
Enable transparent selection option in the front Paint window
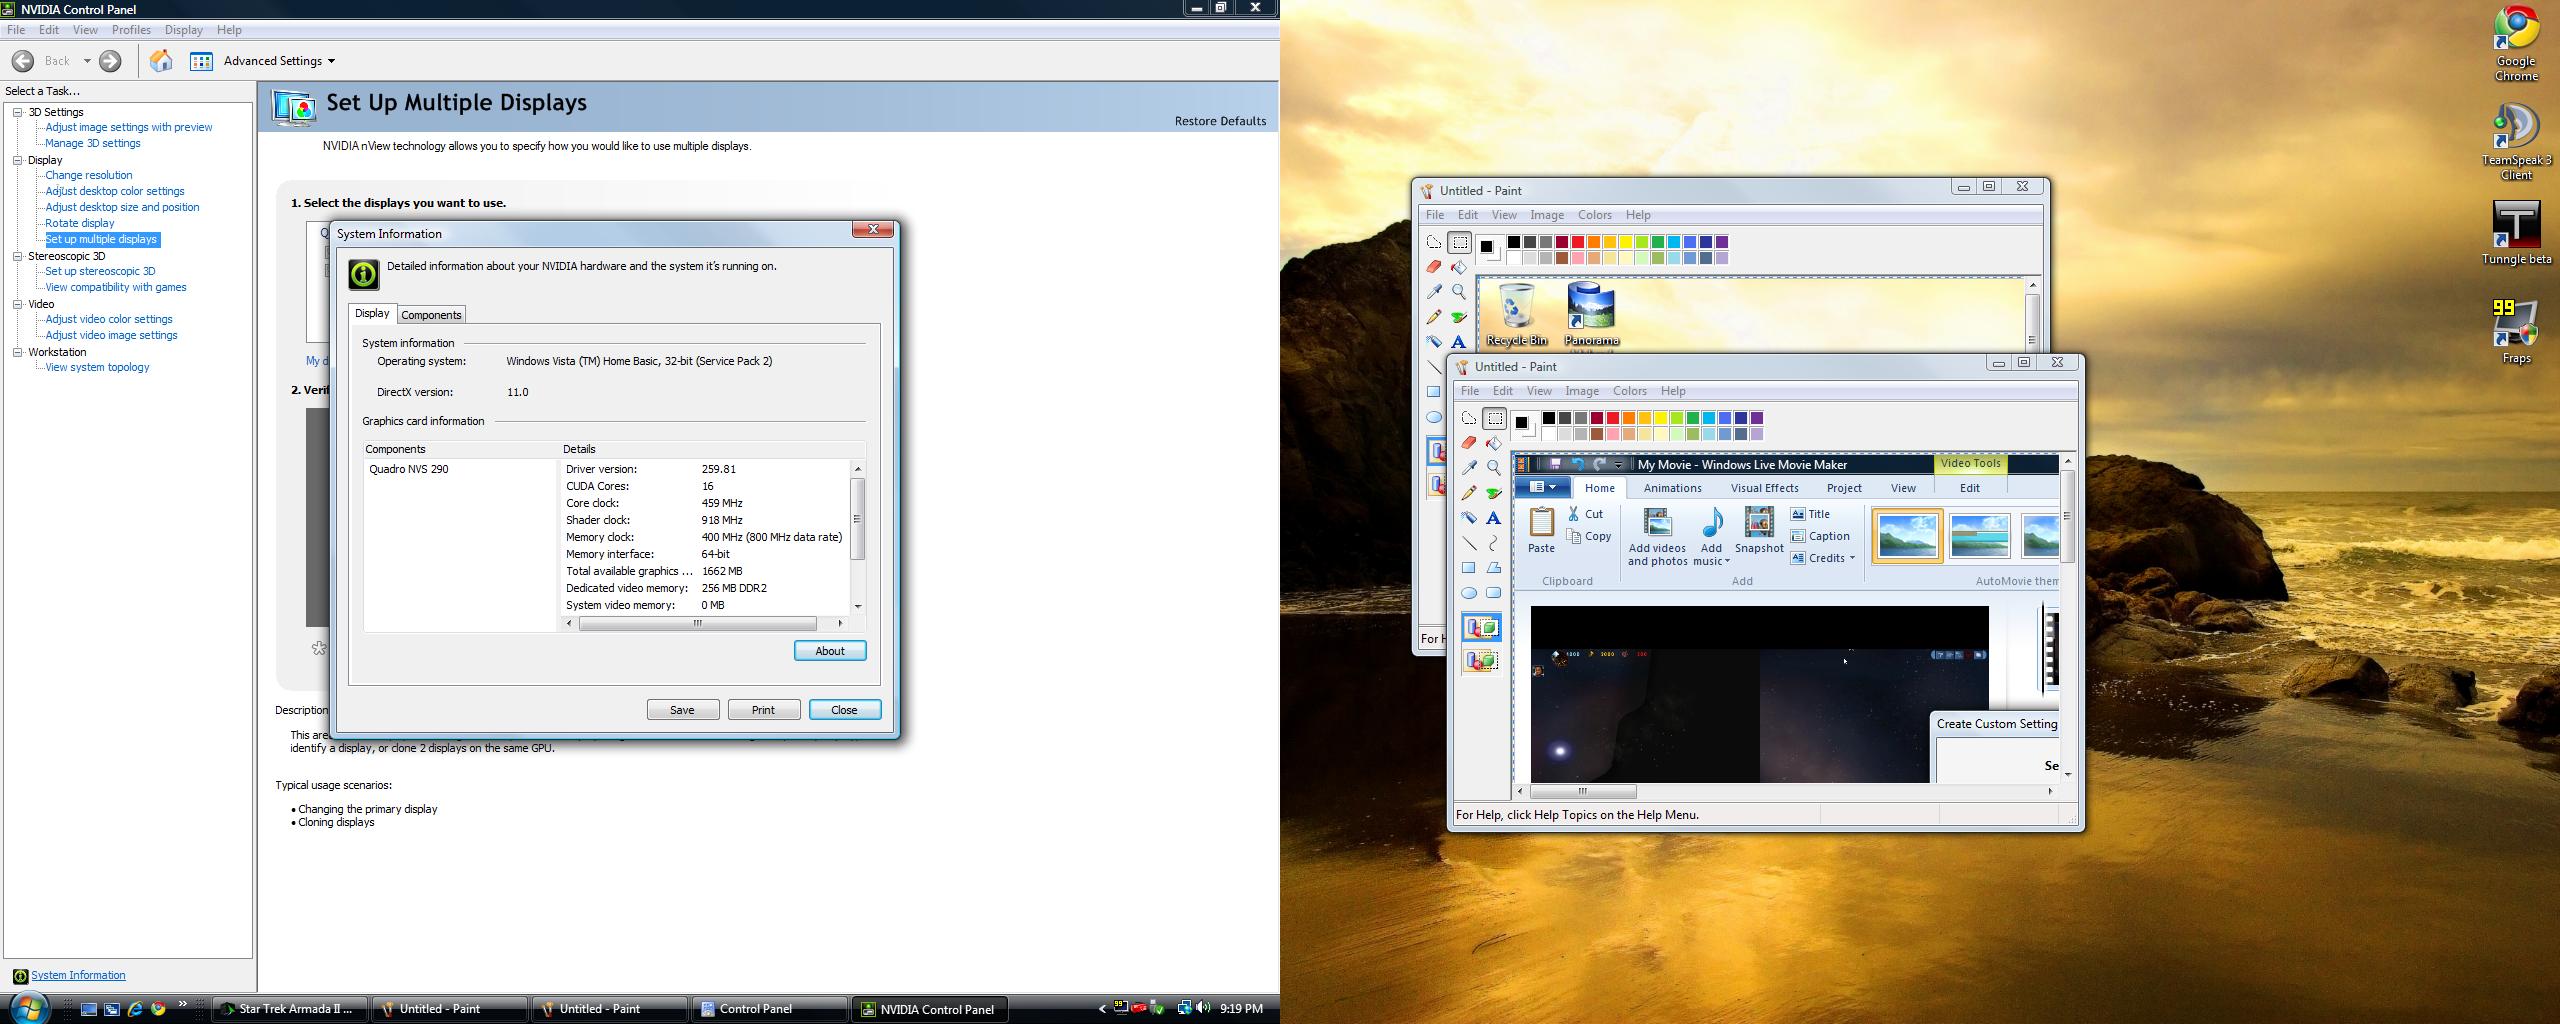1481,660
